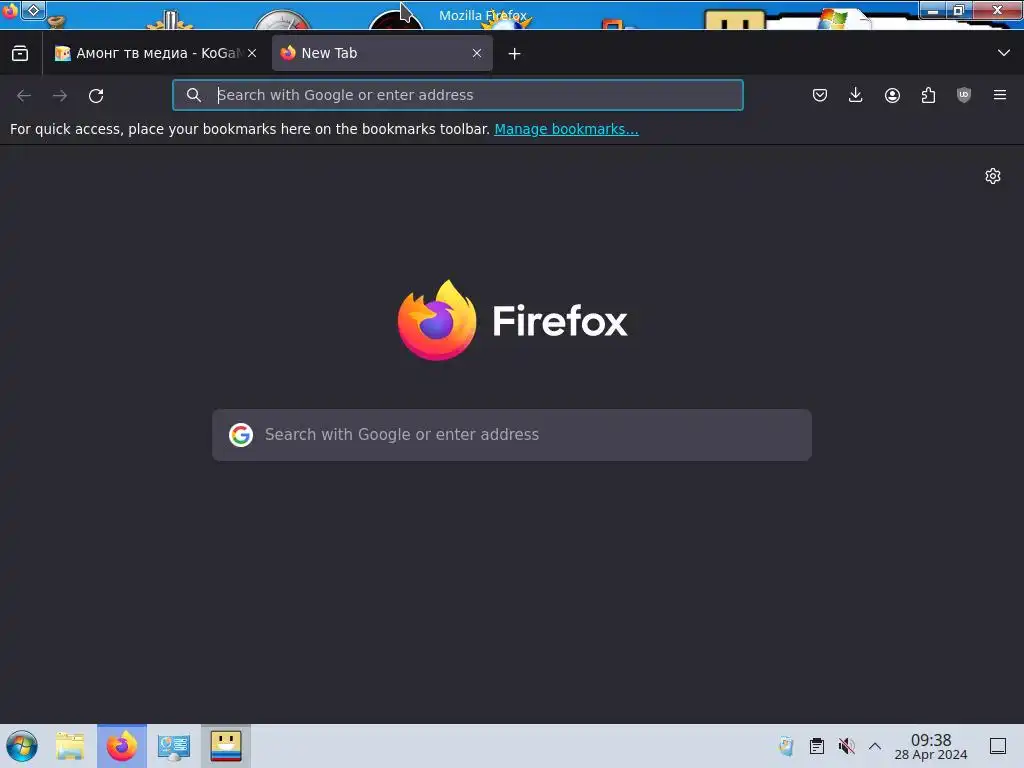
Task: Expand the list all tabs chevron
Action: click(1004, 53)
